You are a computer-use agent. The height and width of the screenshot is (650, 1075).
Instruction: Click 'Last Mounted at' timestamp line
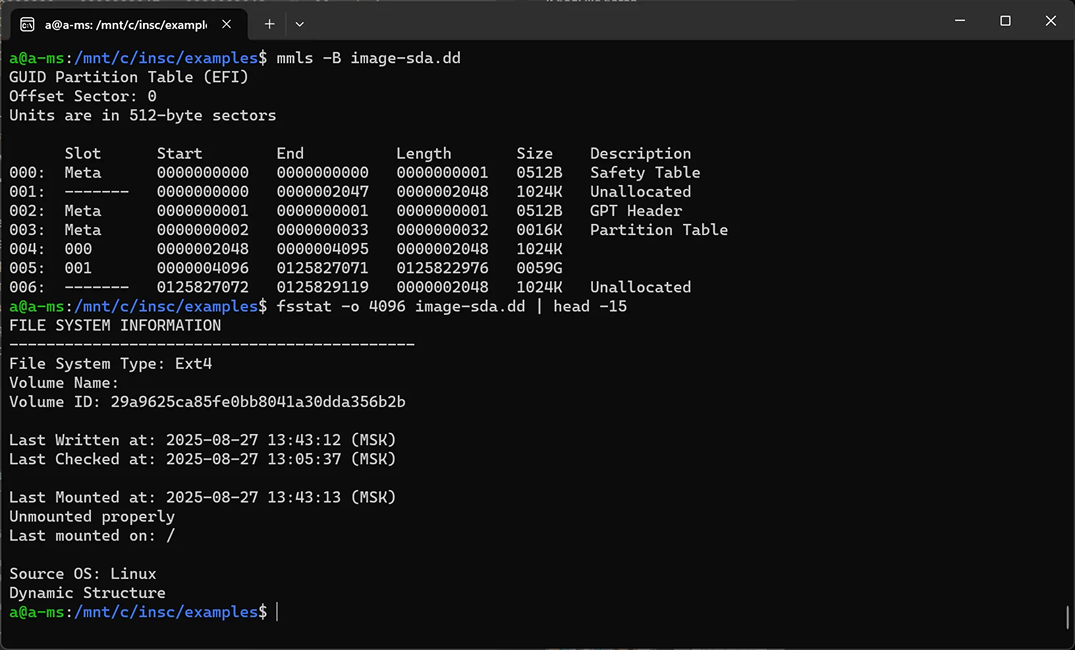tap(203, 497)
